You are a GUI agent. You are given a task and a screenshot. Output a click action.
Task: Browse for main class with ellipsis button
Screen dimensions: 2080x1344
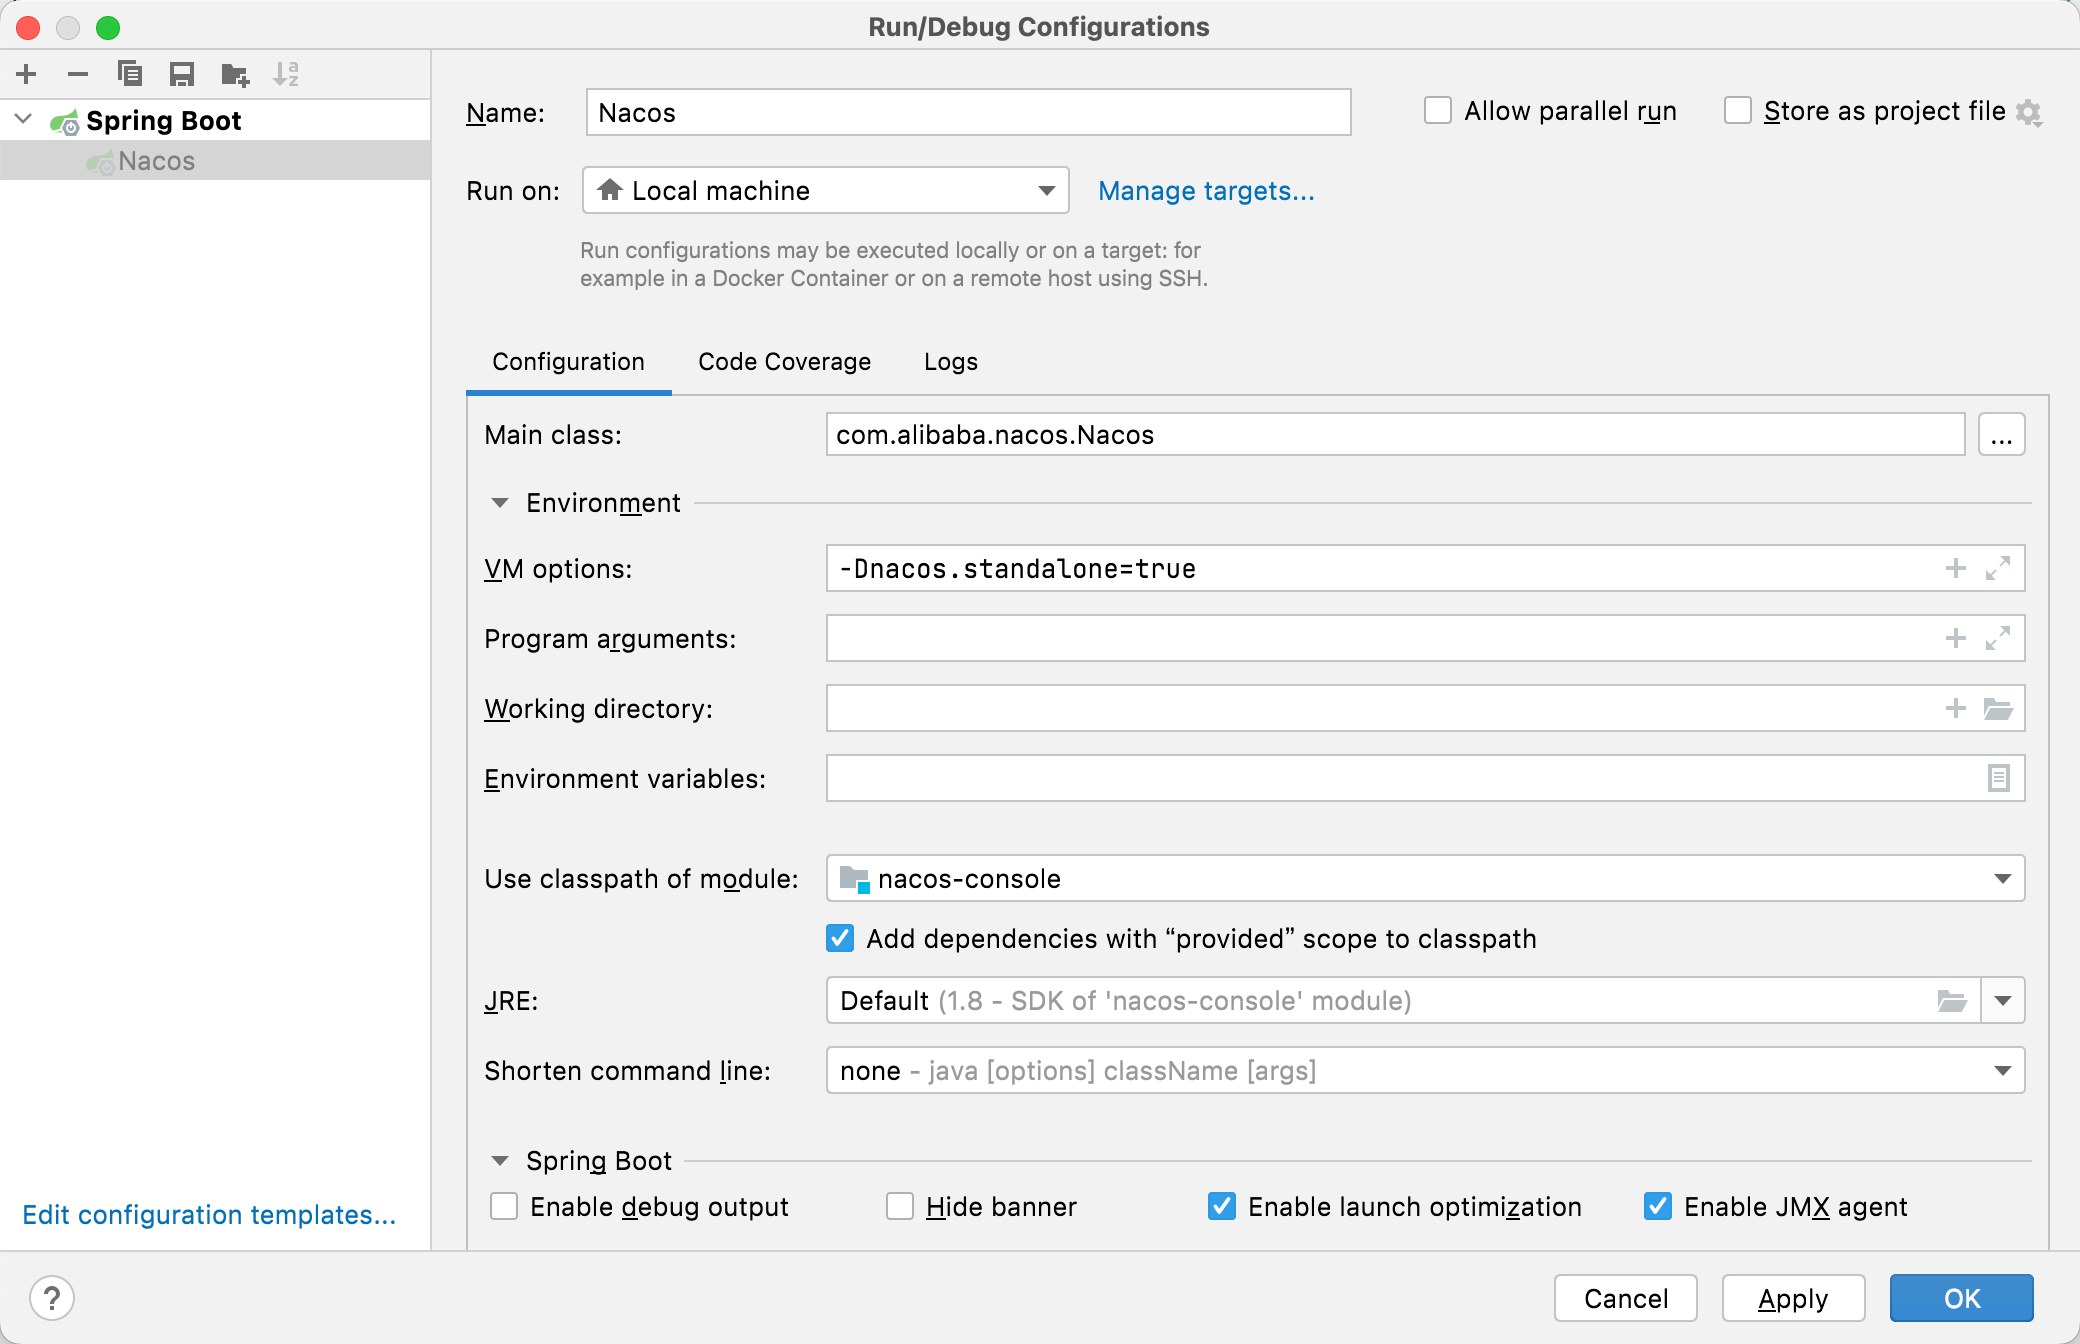click(x=2001, y=435)
